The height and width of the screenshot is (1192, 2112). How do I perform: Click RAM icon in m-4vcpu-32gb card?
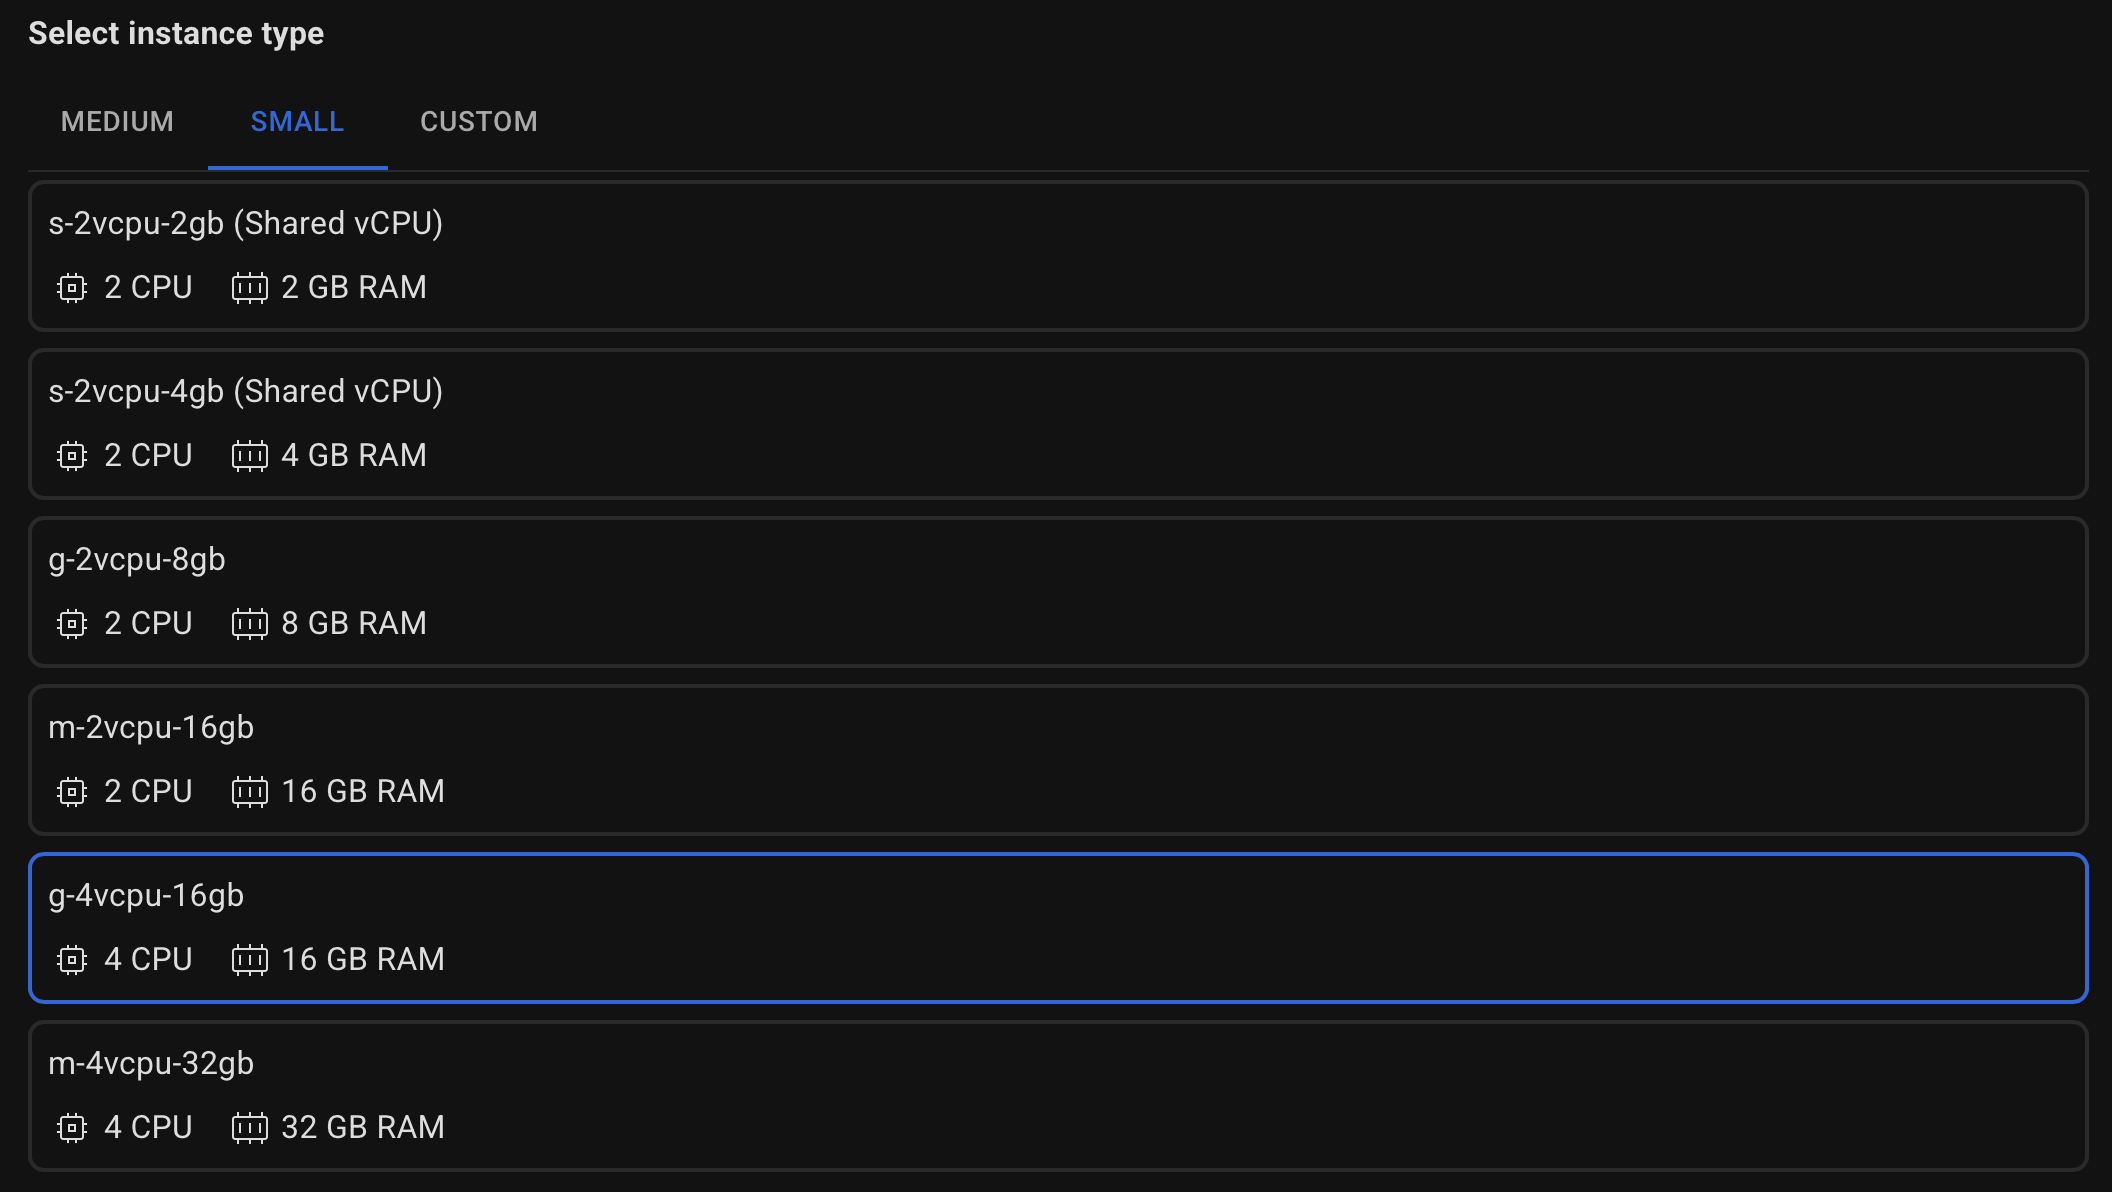249,1128
